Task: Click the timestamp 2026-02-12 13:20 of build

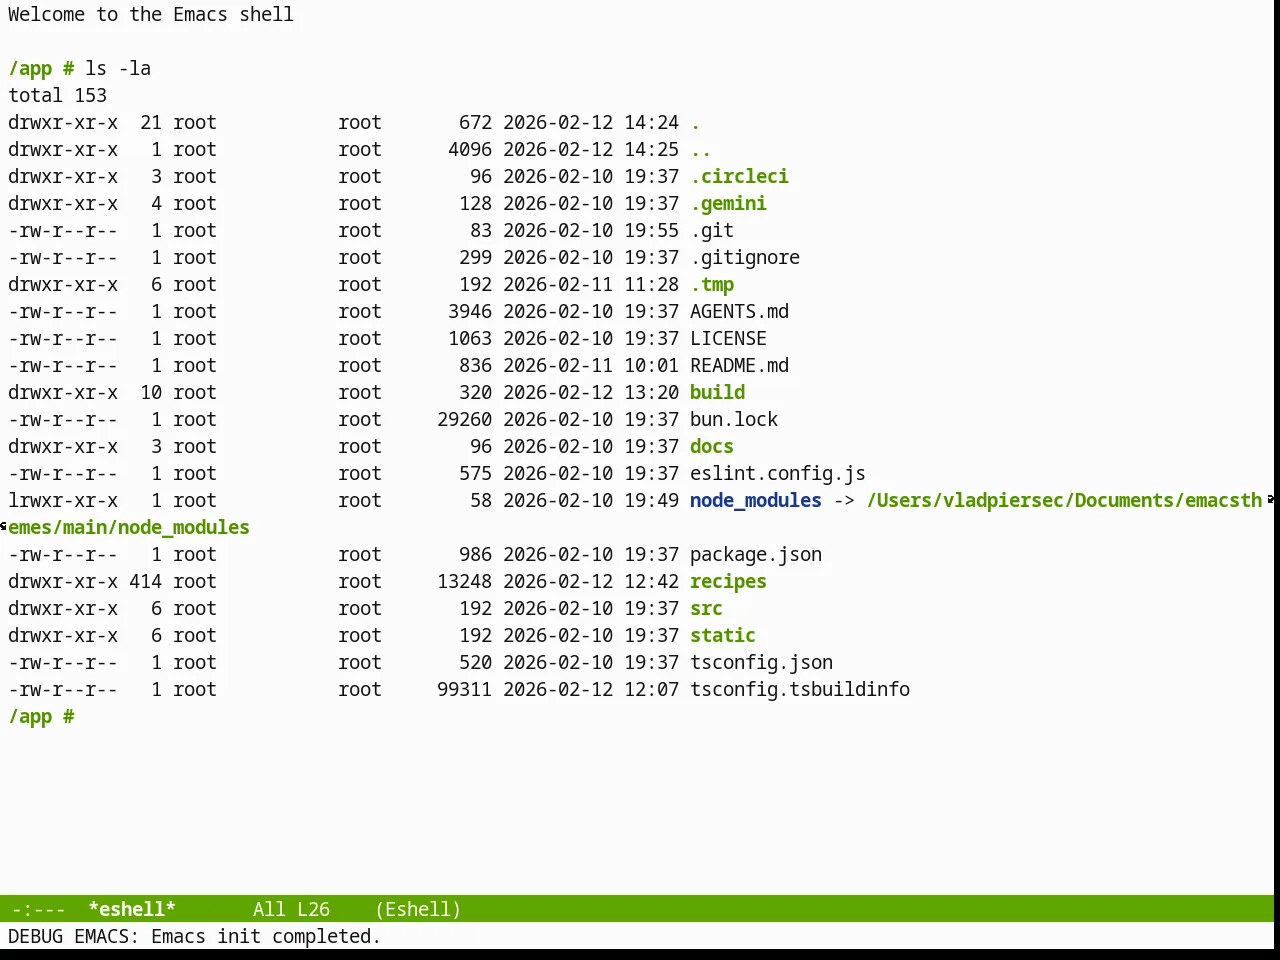Action: pyautogui.click(x=591, y=393)
